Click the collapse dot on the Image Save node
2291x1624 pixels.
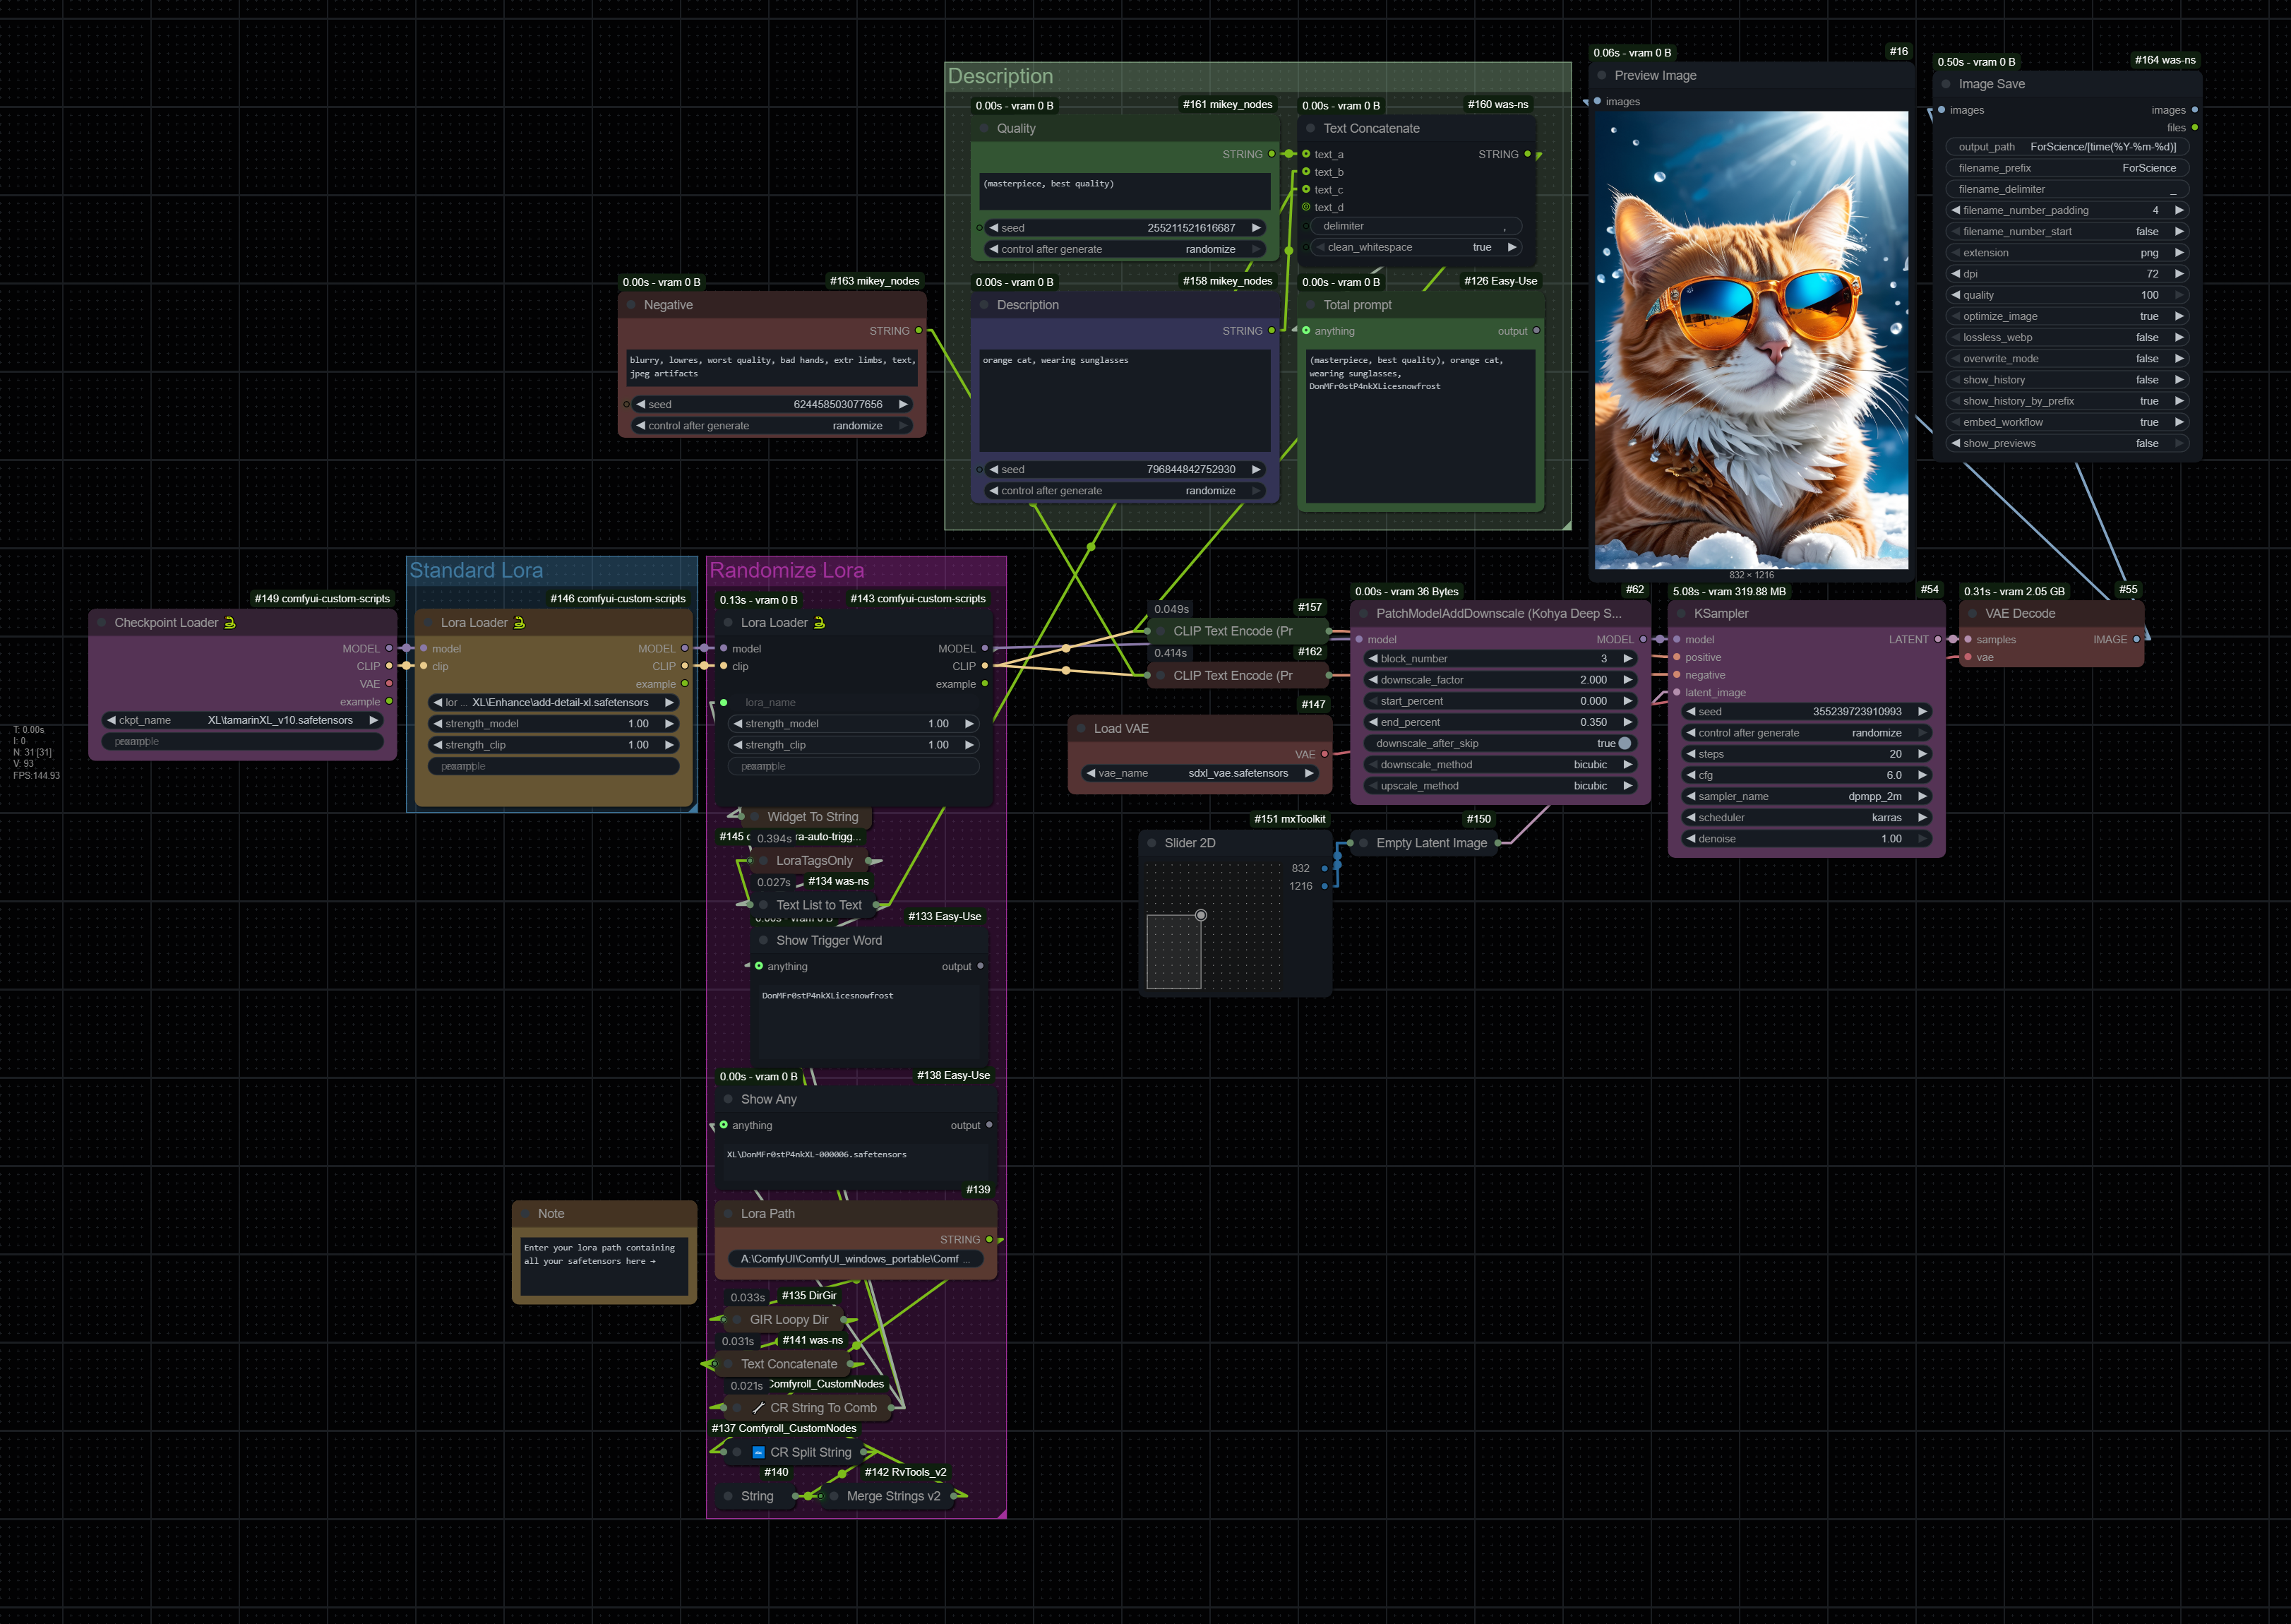point(1945,84)
